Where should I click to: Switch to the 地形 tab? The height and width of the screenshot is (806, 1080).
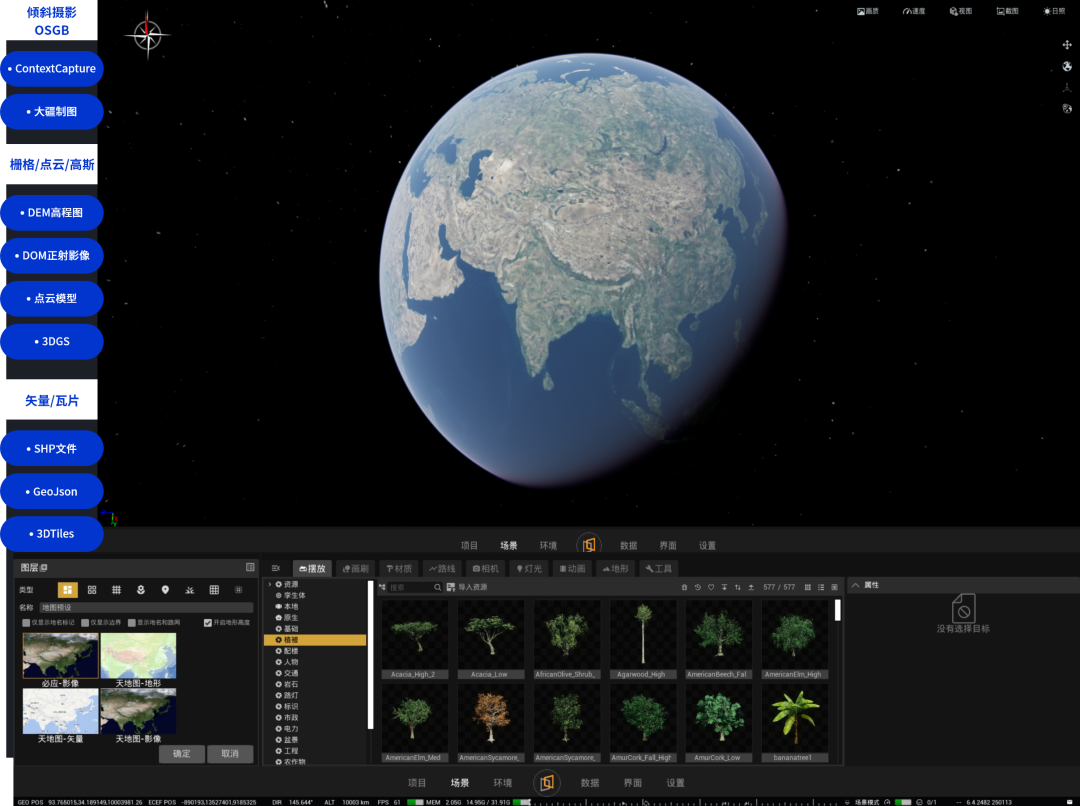(x=616, y=568)
